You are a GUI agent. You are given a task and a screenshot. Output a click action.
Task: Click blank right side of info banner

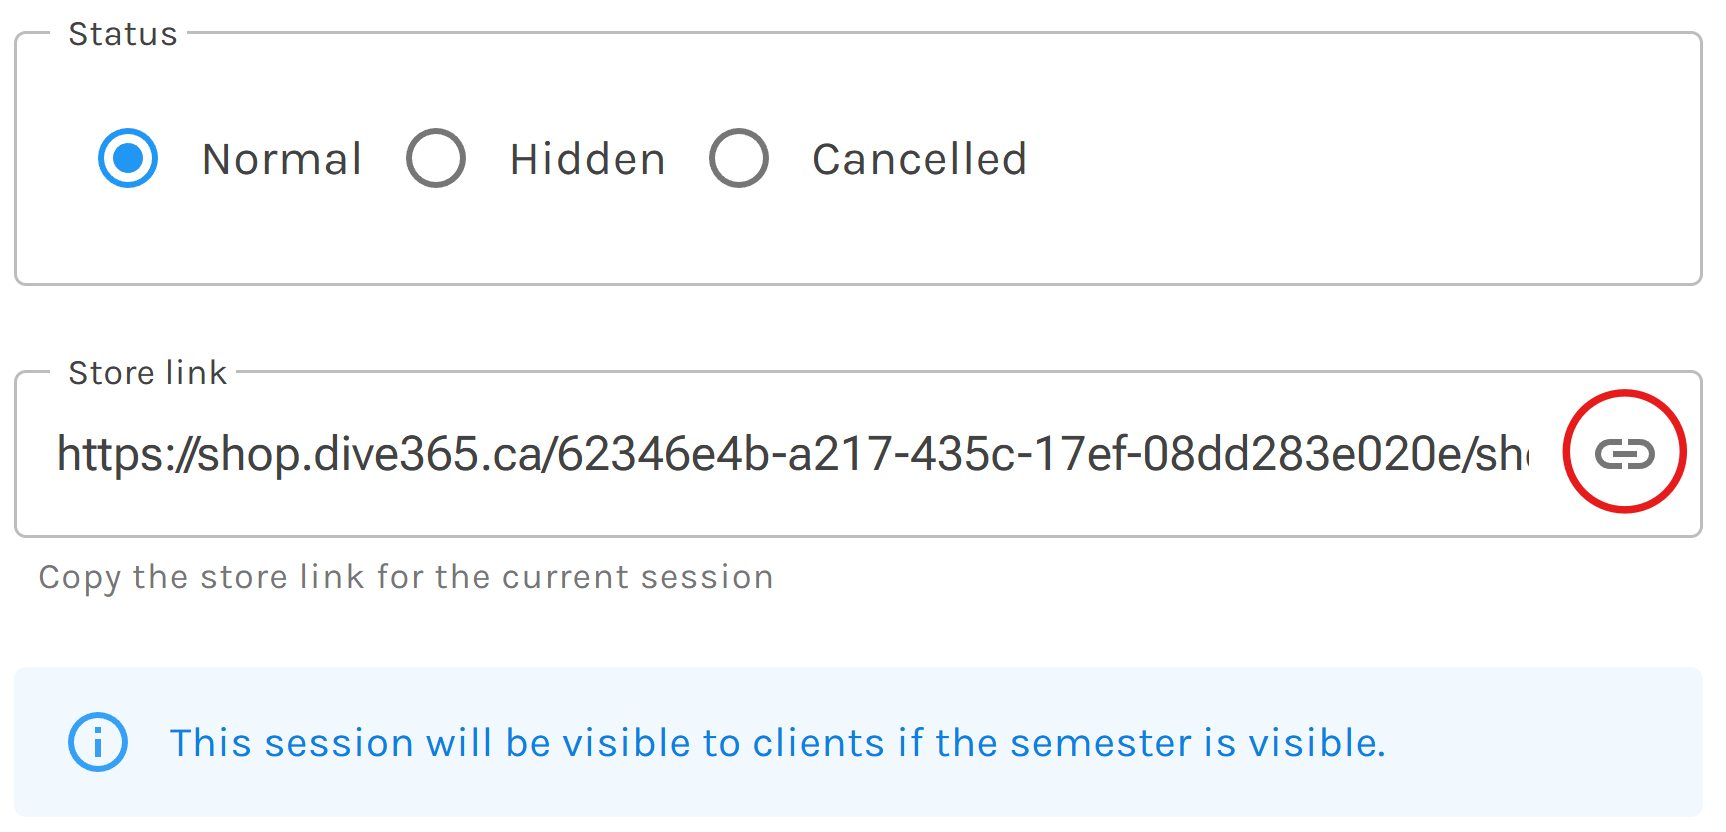point(1550,743)
